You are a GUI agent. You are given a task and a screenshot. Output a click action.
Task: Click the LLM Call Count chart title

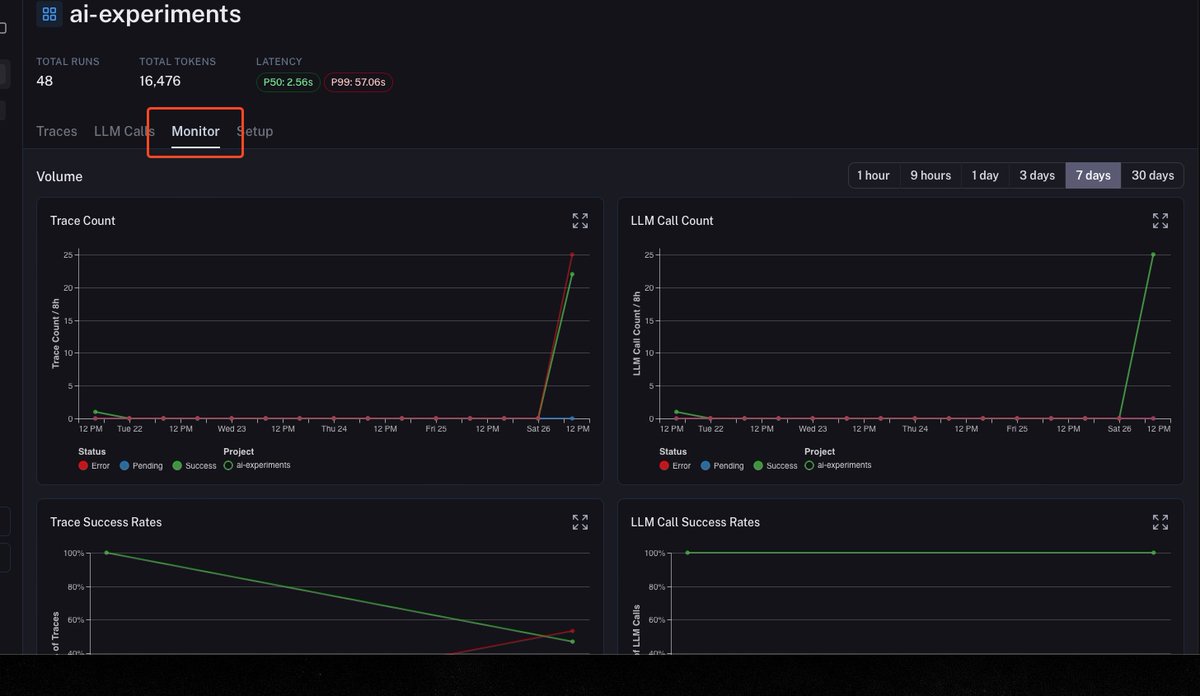coord(672,221)
